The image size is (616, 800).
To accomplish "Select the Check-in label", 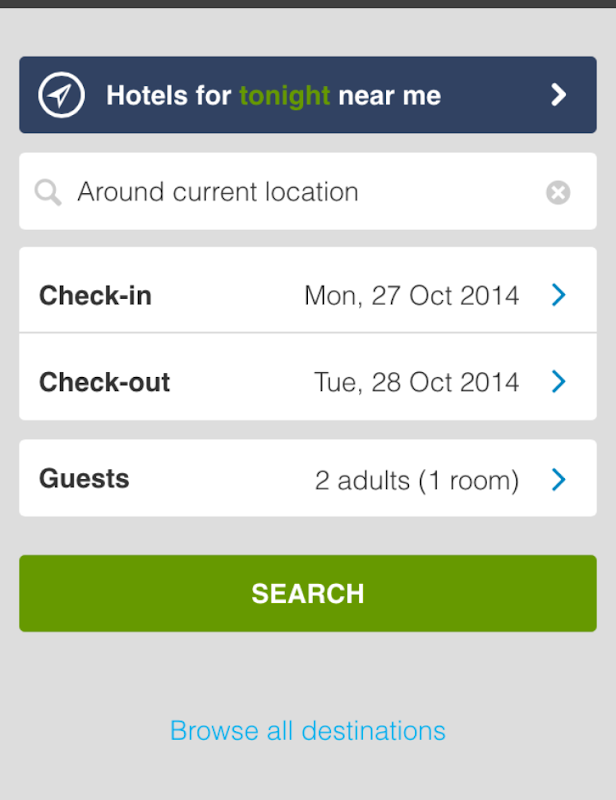I will point(95,296).
